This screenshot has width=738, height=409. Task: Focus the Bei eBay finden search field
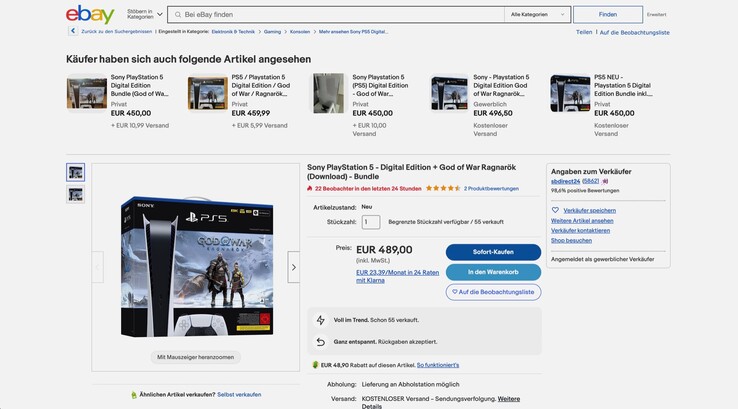tap(336, 15)
